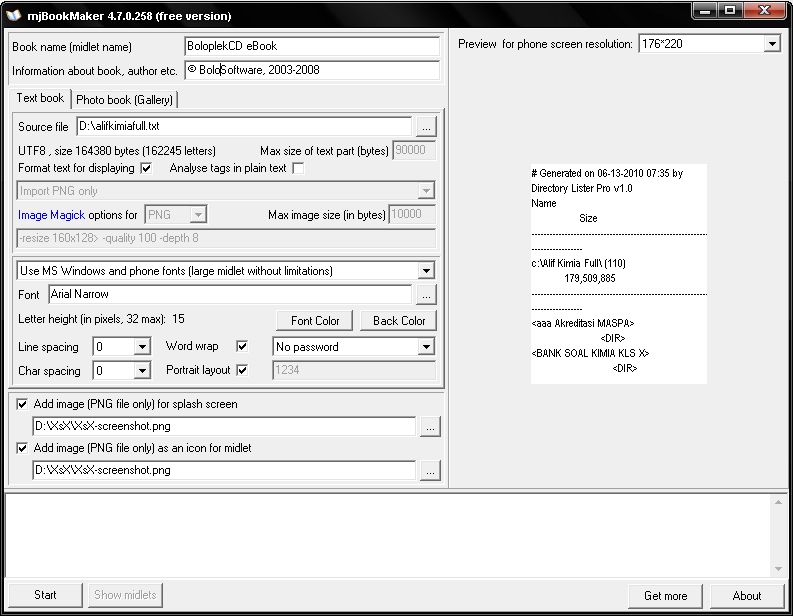Click the midlet icon image path field
Image resolution: width=793 pixels, height=616 pixels.
[224, 470]
